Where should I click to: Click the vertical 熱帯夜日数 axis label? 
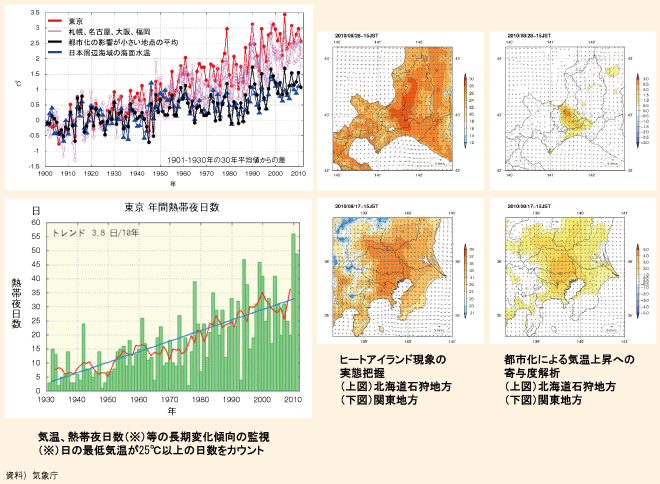(x=16, y=303)
